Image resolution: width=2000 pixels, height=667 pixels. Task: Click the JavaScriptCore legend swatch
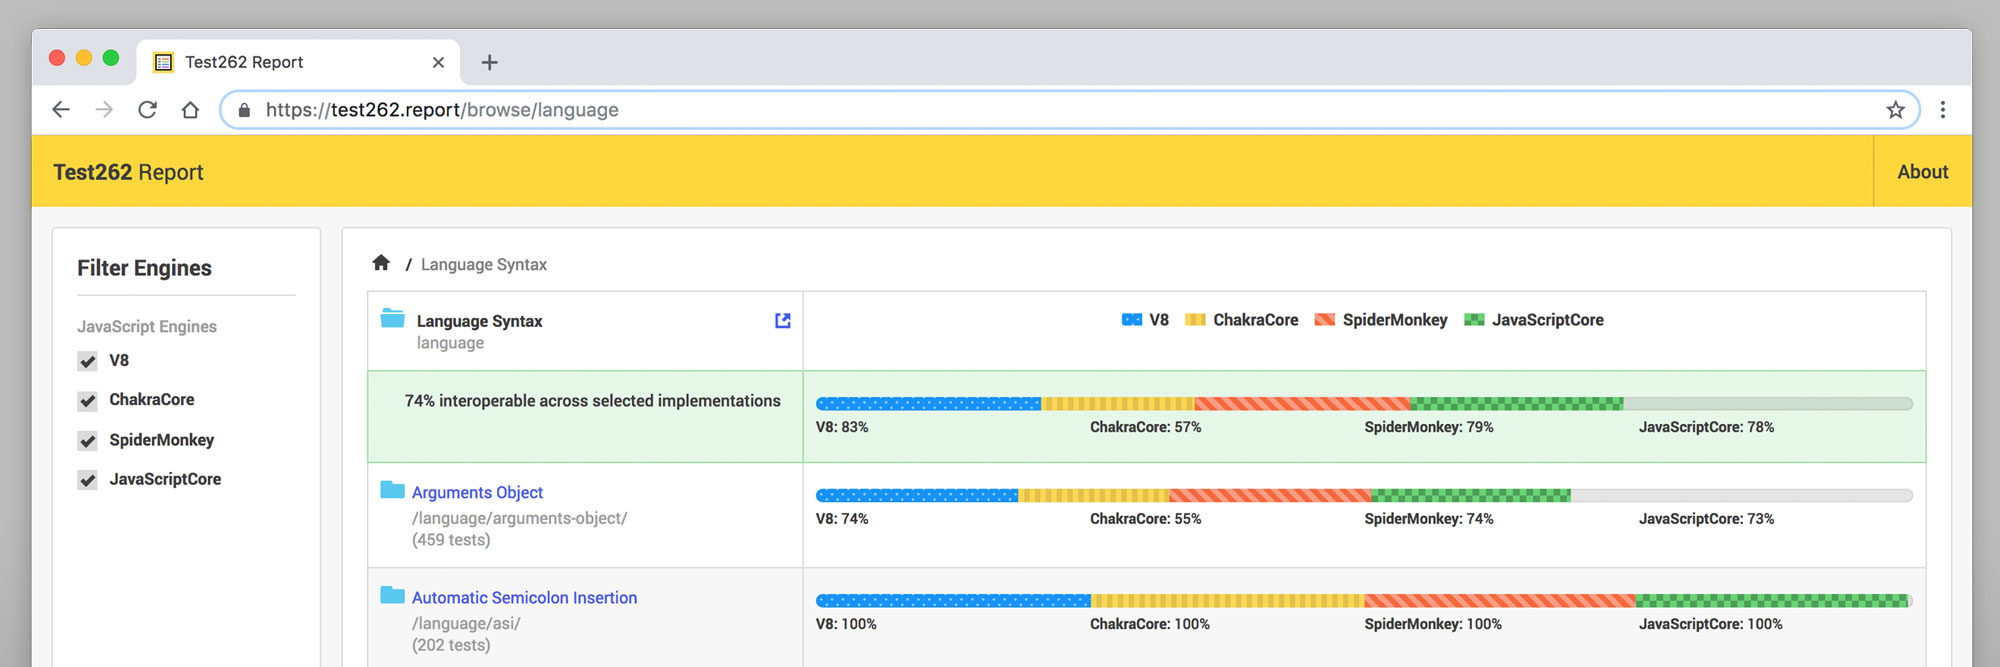click(1474, 320)
